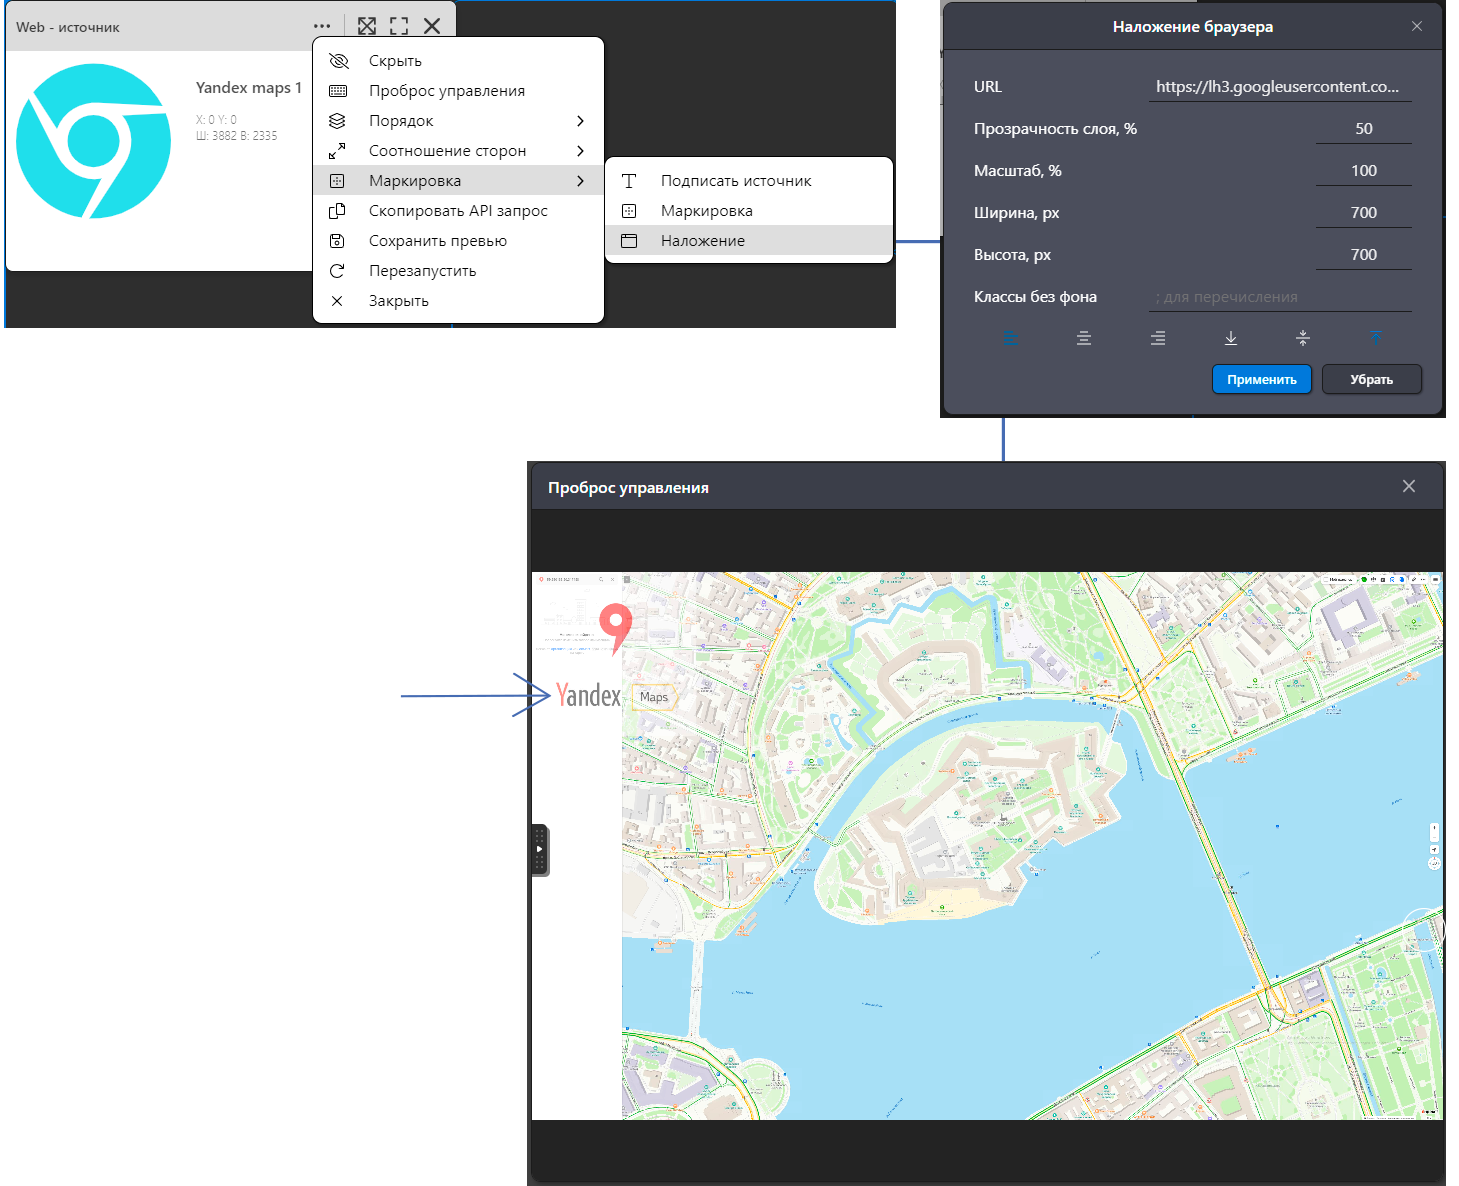Open the three-dots menu of Web source
This screenshot has height=1186, width=1459.
(322, 27)
